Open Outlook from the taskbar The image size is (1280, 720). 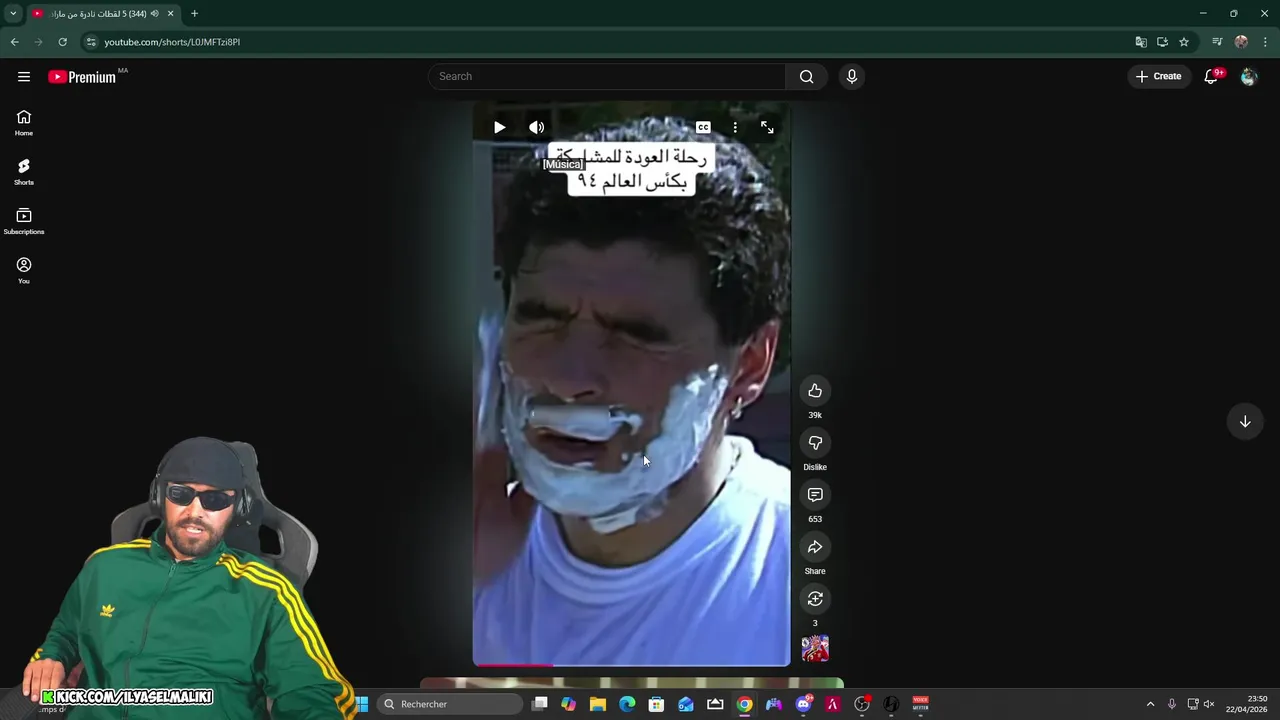[x=686, y=704]
